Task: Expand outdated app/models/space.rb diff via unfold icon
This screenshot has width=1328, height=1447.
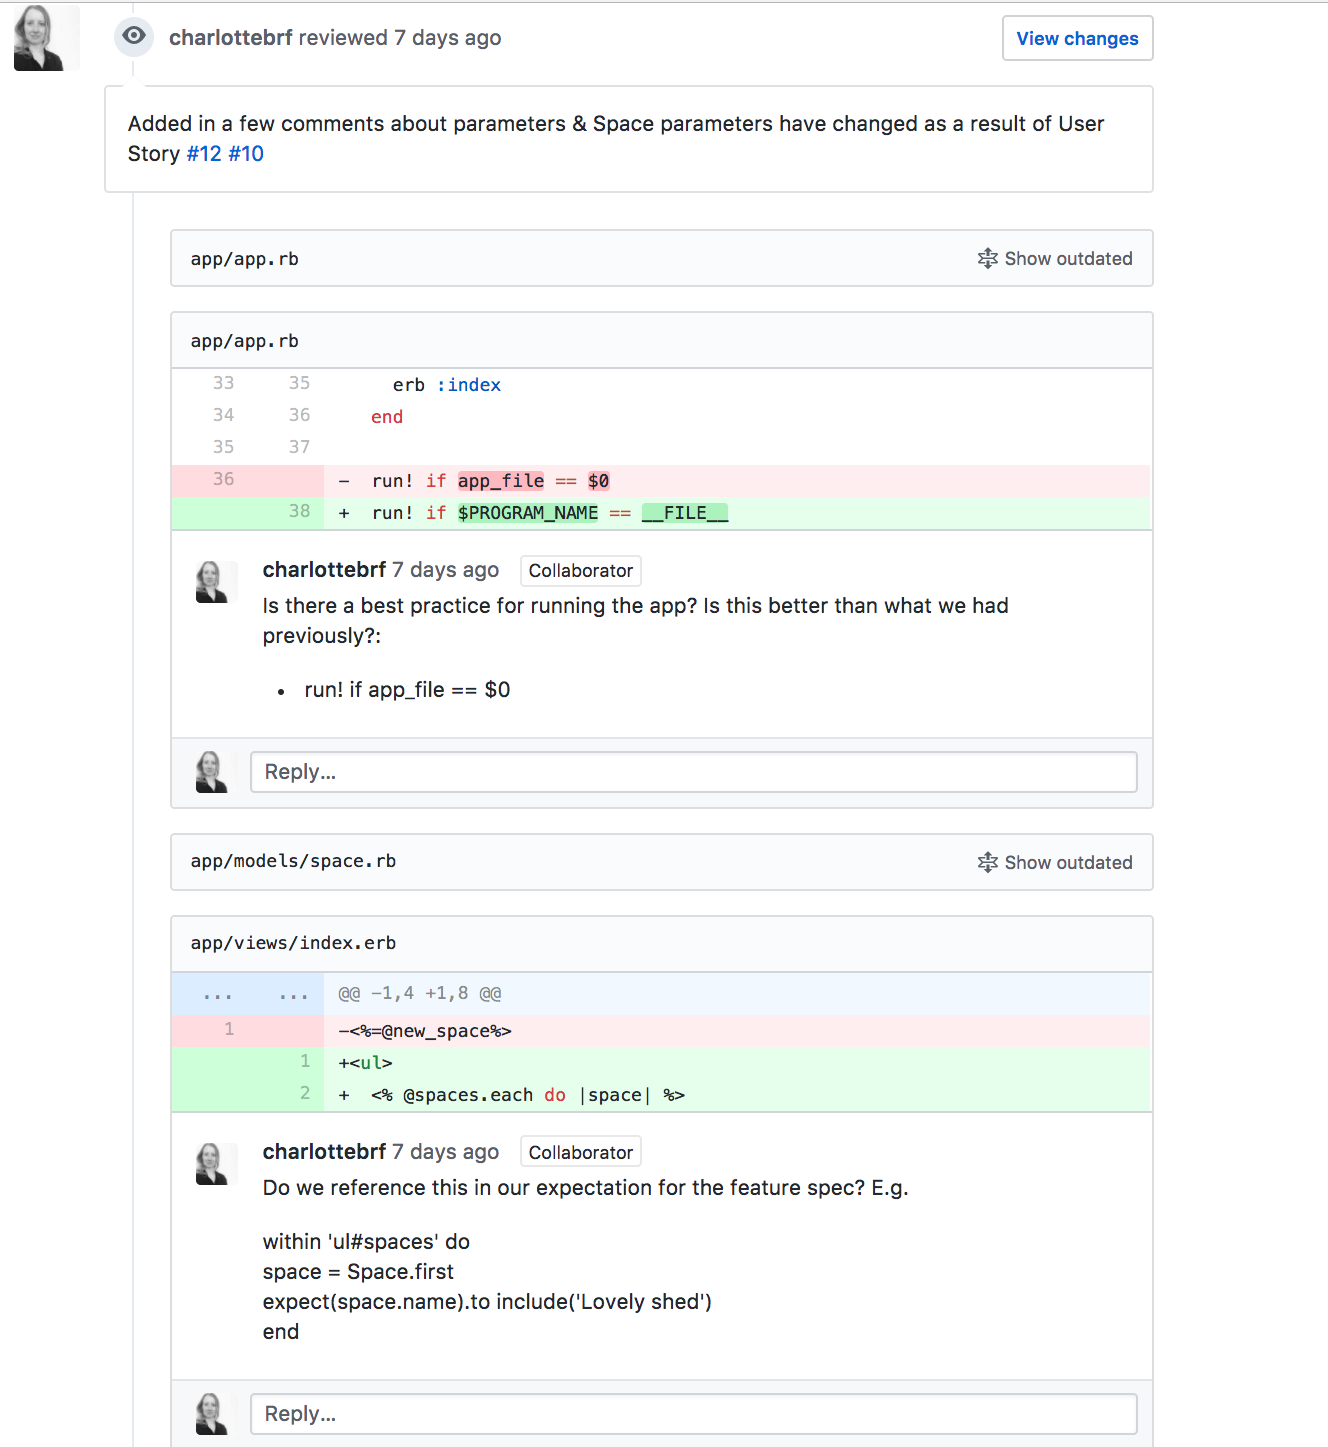Action: pyautogui.click(x=987, y=862)
